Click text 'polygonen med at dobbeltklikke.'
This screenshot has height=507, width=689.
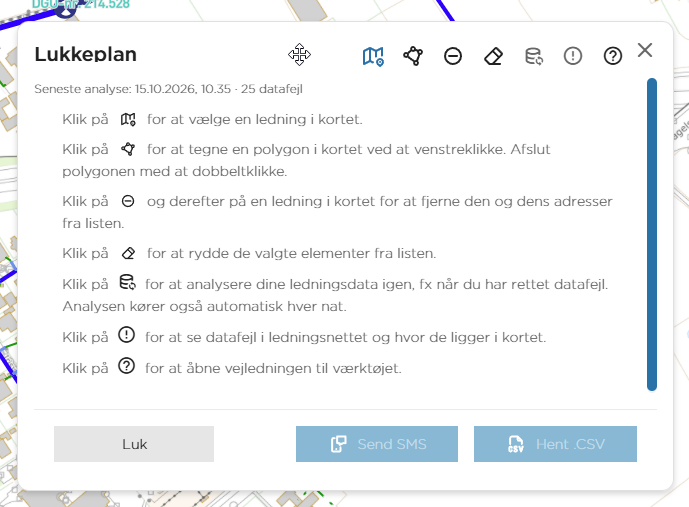[174, 171]
